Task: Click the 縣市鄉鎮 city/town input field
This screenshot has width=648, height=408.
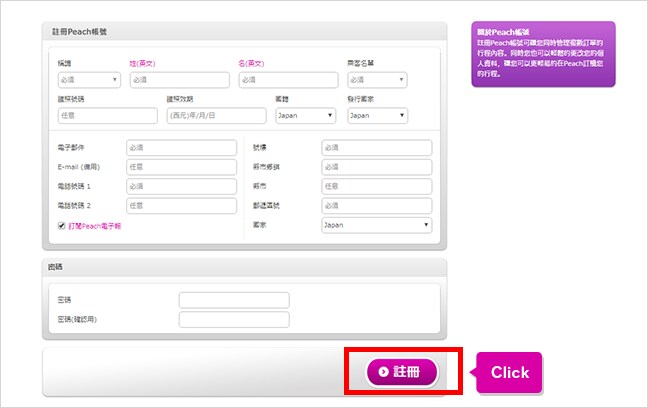Action: point(377,167)
